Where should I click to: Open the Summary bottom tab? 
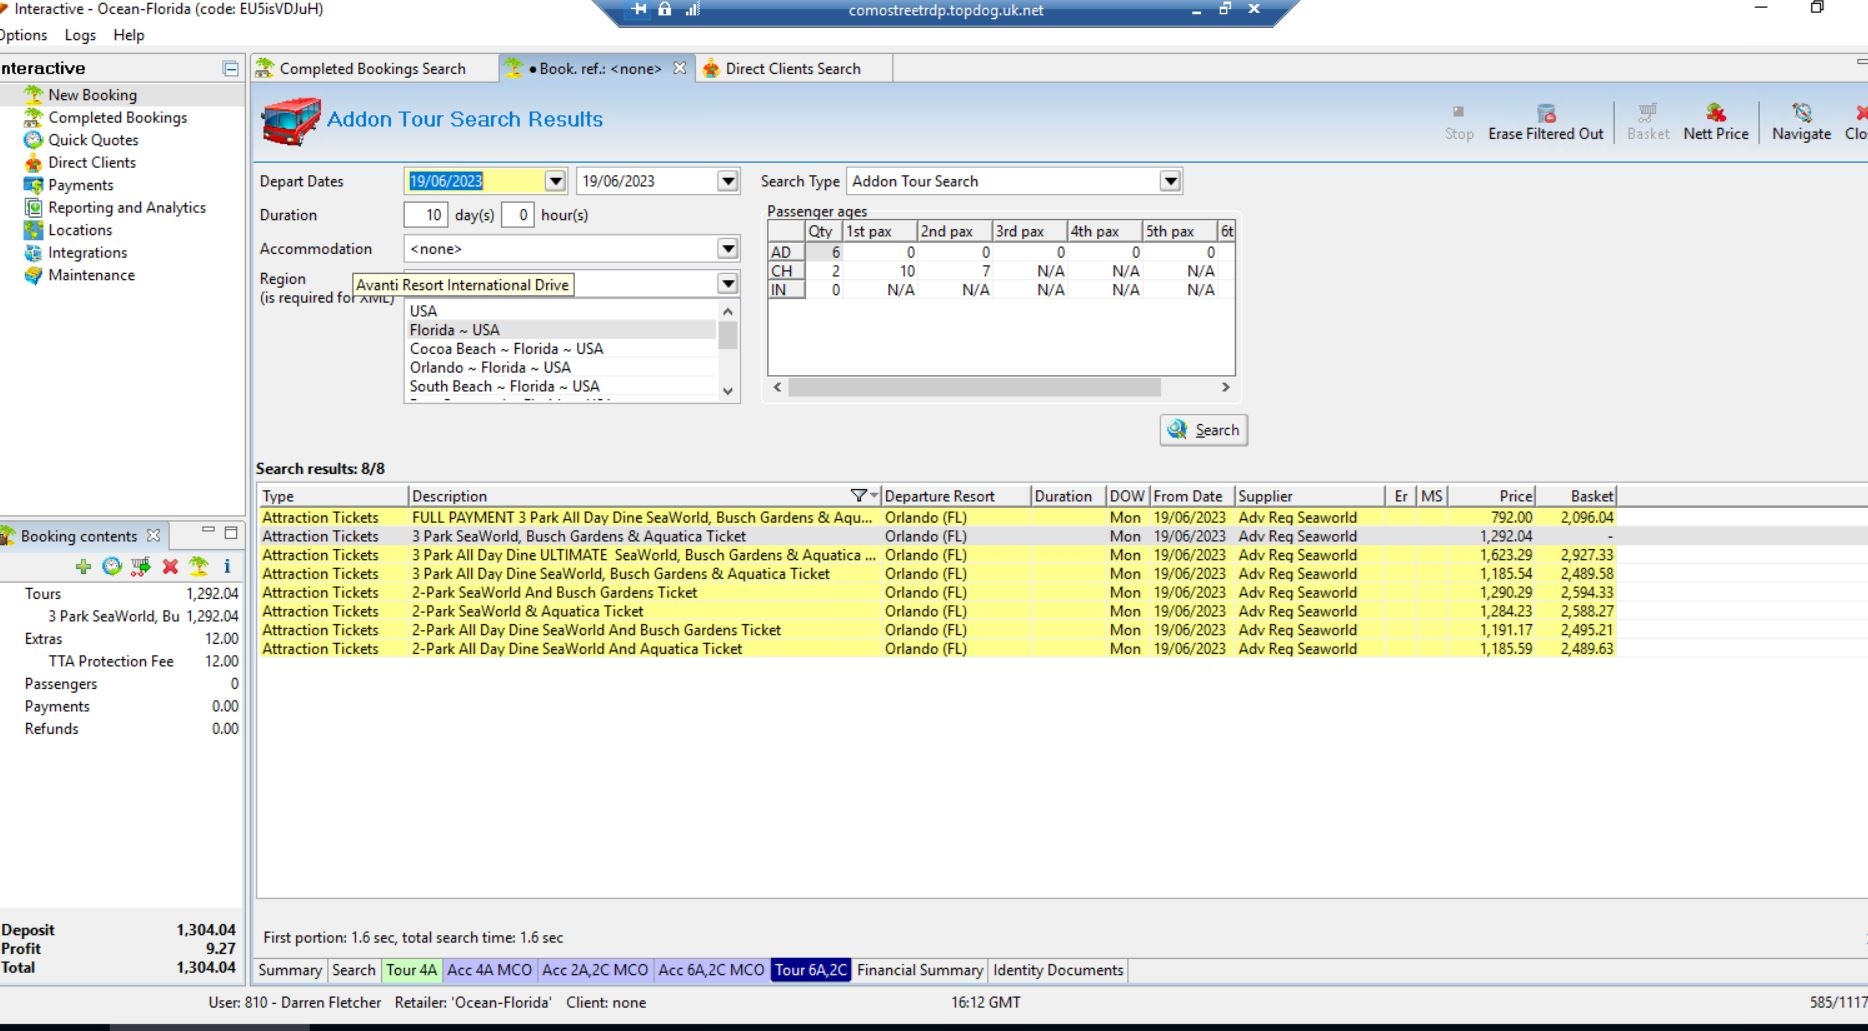290,970
